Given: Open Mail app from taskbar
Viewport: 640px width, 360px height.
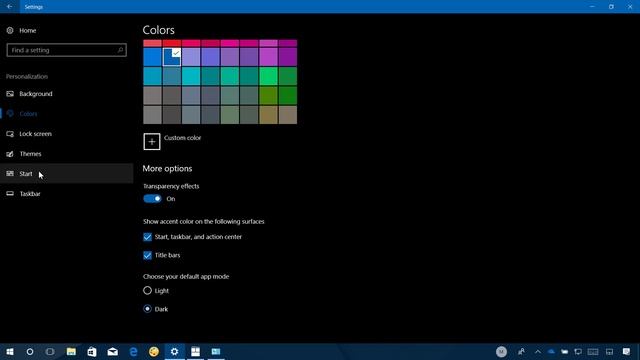Looking at the screenshot, I should point(113,351).
